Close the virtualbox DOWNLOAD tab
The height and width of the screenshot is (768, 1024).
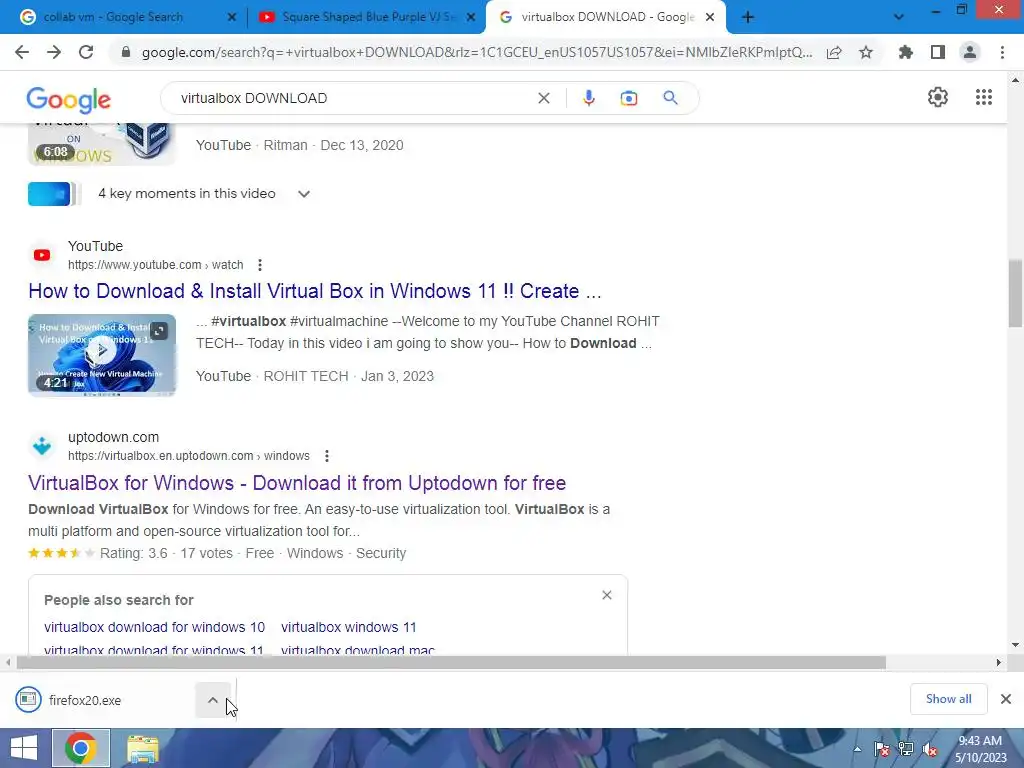tap(710, 18)
